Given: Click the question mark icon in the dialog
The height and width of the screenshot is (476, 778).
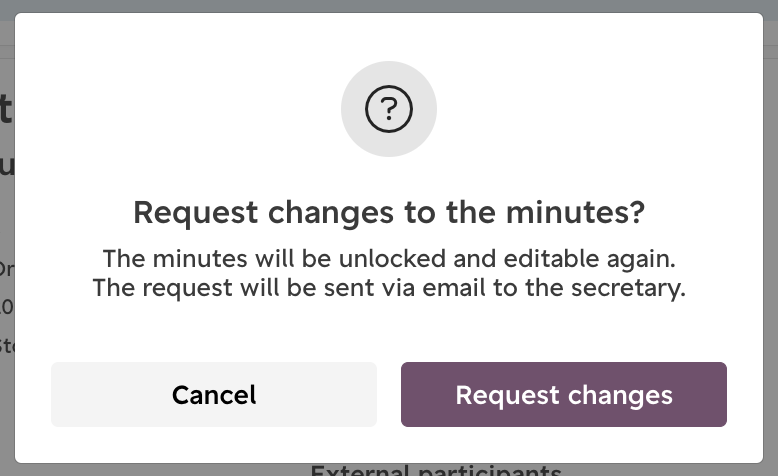Looking at the screenshot, I should tap(389, 109).
